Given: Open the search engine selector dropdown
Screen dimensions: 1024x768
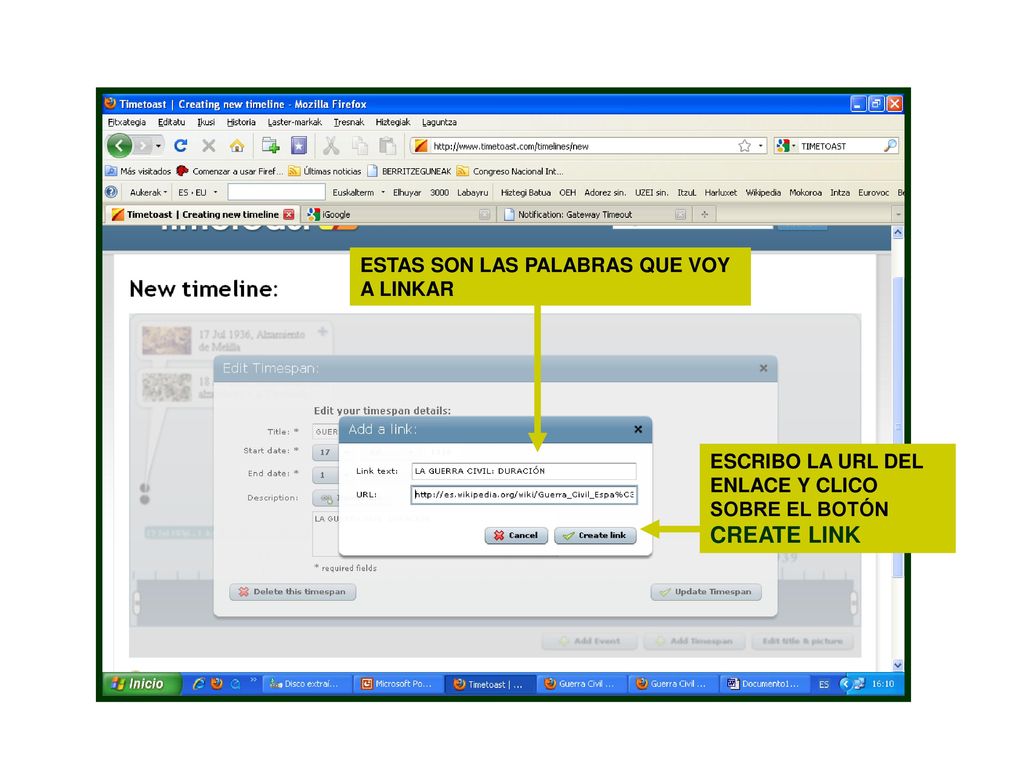Looking at the screenshot, I should coord(786,146).
